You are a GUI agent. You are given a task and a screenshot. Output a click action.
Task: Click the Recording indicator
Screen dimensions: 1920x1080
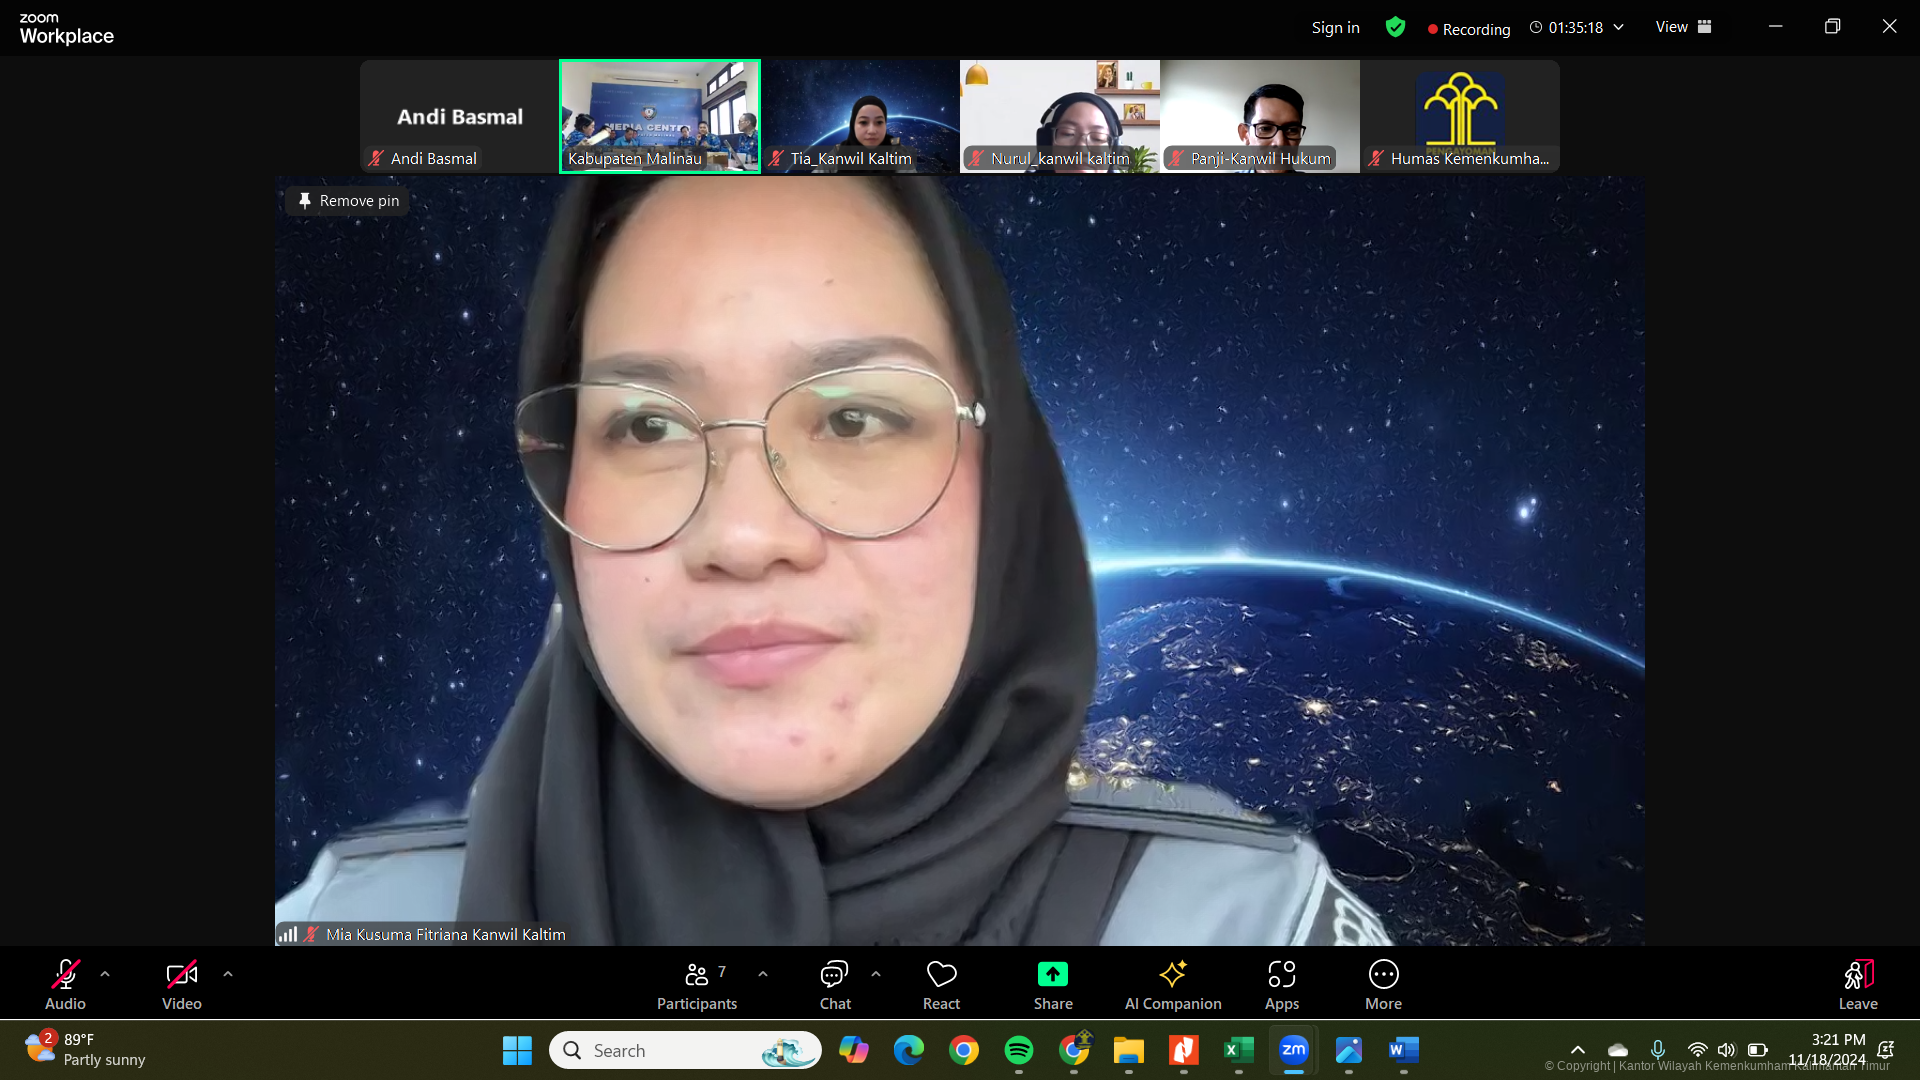1469,29
